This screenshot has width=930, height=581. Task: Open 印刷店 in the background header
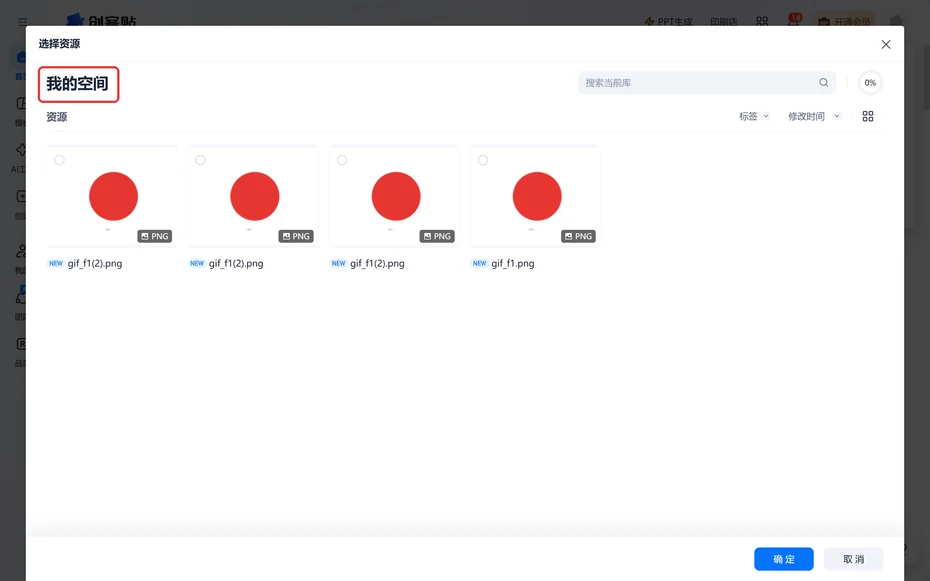(724, 22)
